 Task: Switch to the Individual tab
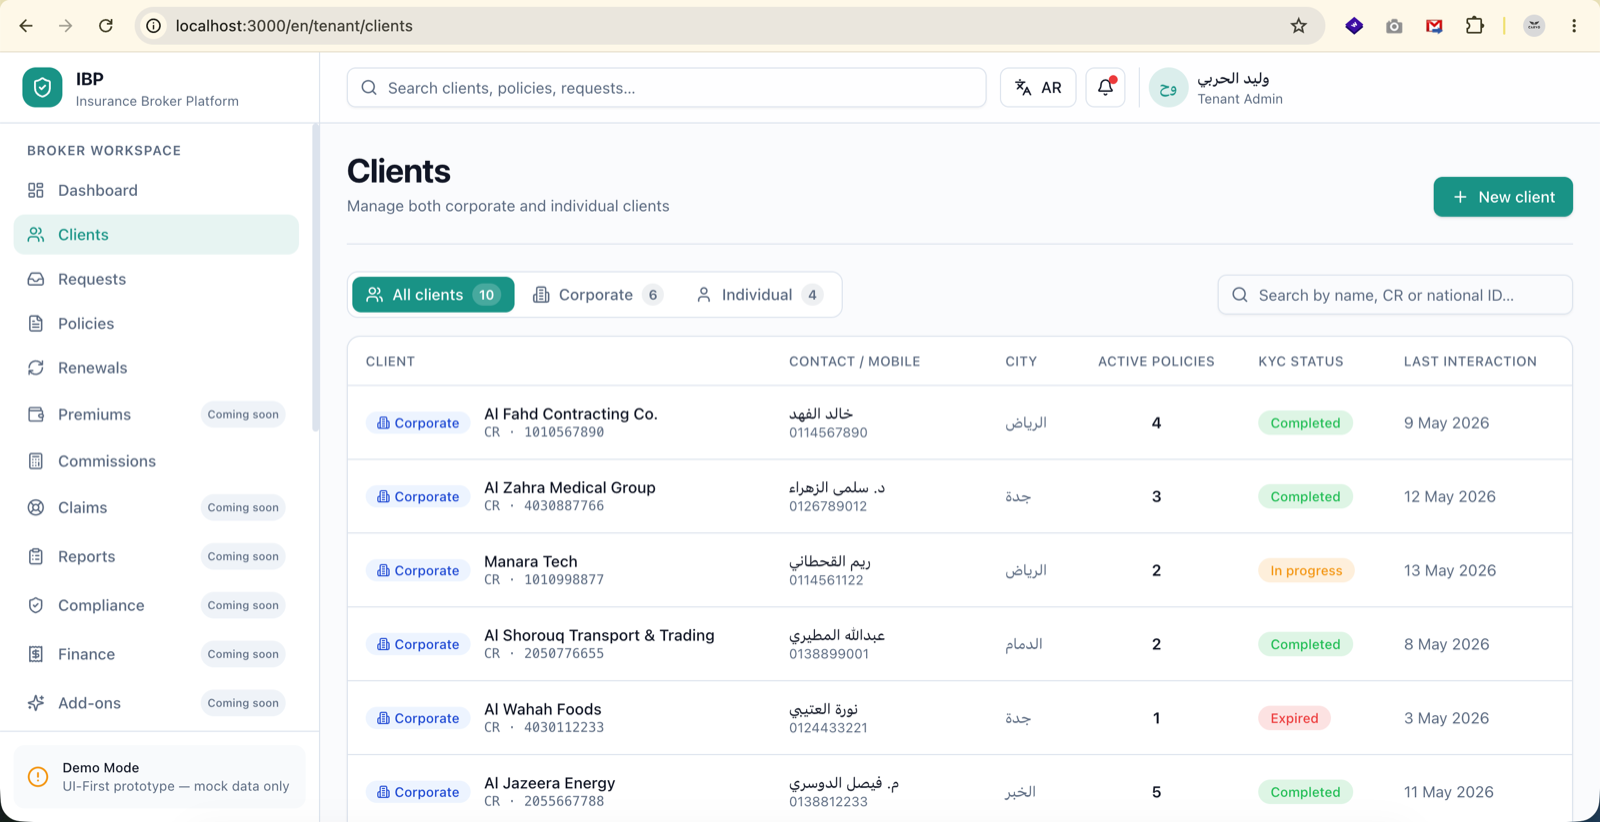[x=759, y=295]
